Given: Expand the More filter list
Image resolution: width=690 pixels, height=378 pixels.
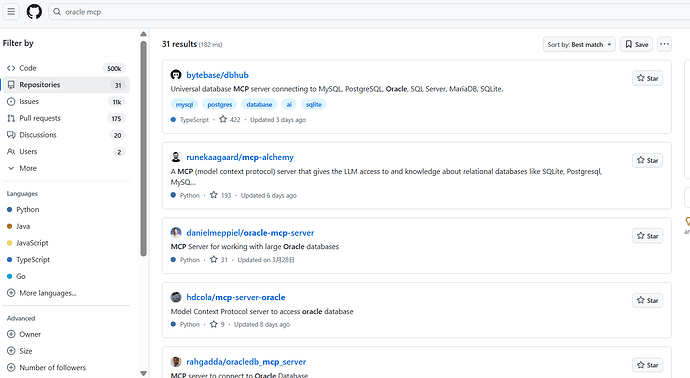Looking at the screenshot, I should click(x=66, y=169).
